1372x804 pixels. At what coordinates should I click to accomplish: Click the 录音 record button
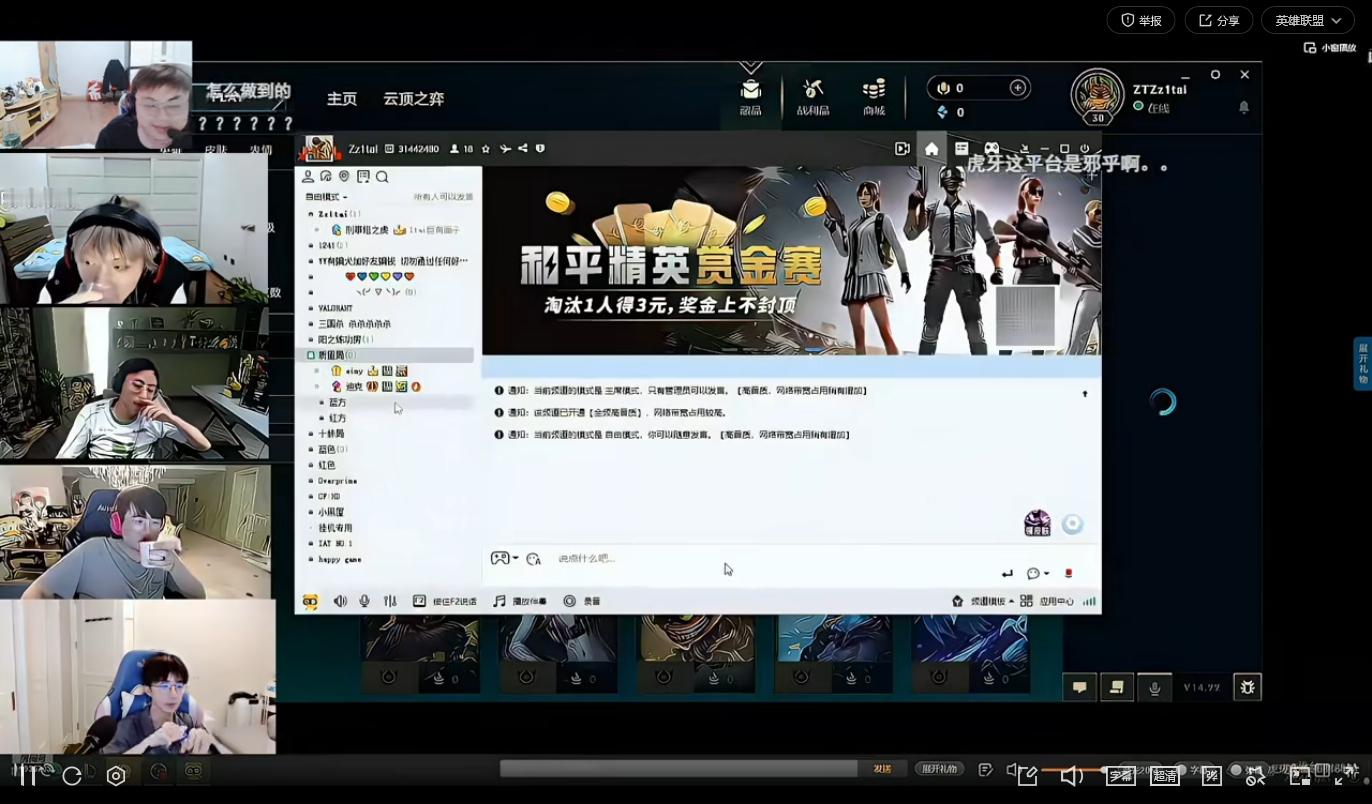(582, 601)
